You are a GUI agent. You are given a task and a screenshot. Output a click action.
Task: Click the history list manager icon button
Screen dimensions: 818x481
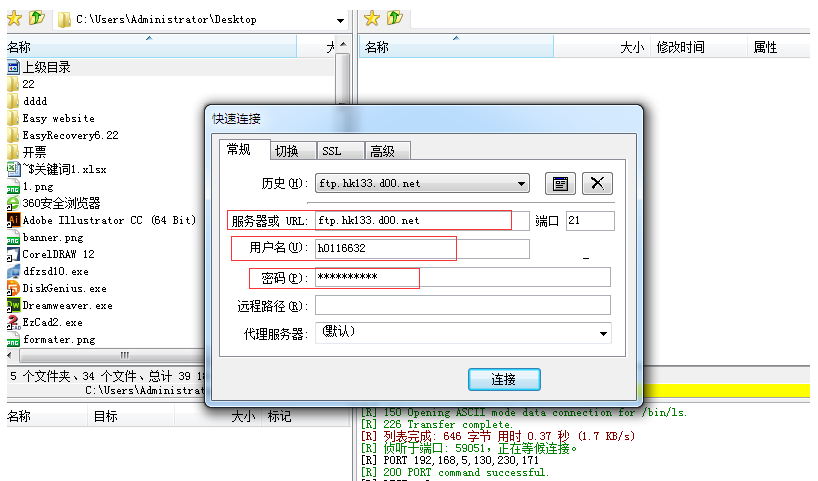560,184
